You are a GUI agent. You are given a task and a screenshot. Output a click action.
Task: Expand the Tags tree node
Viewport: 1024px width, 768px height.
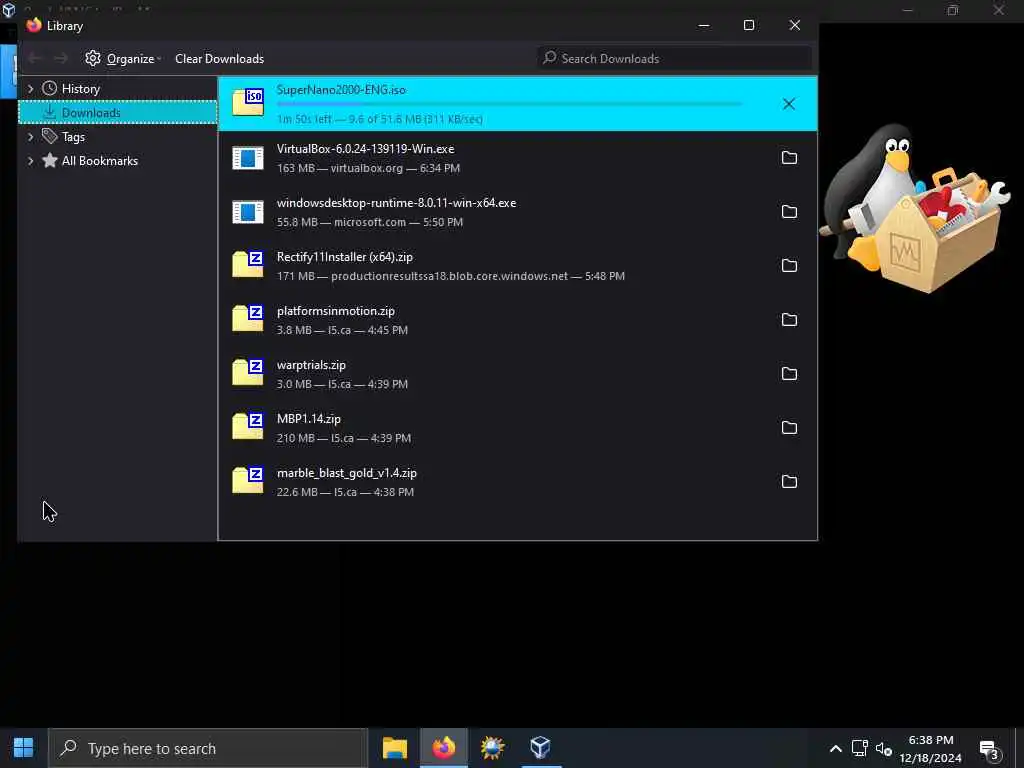30,136
